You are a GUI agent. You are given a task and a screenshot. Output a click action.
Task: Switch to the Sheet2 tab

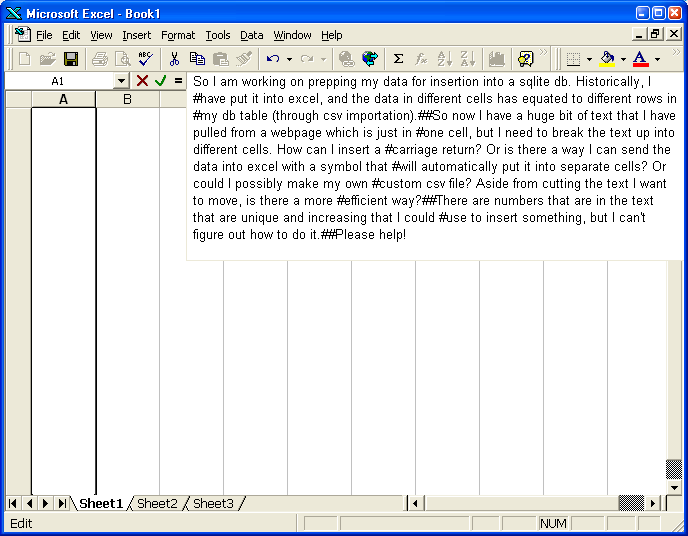(157, 504)
